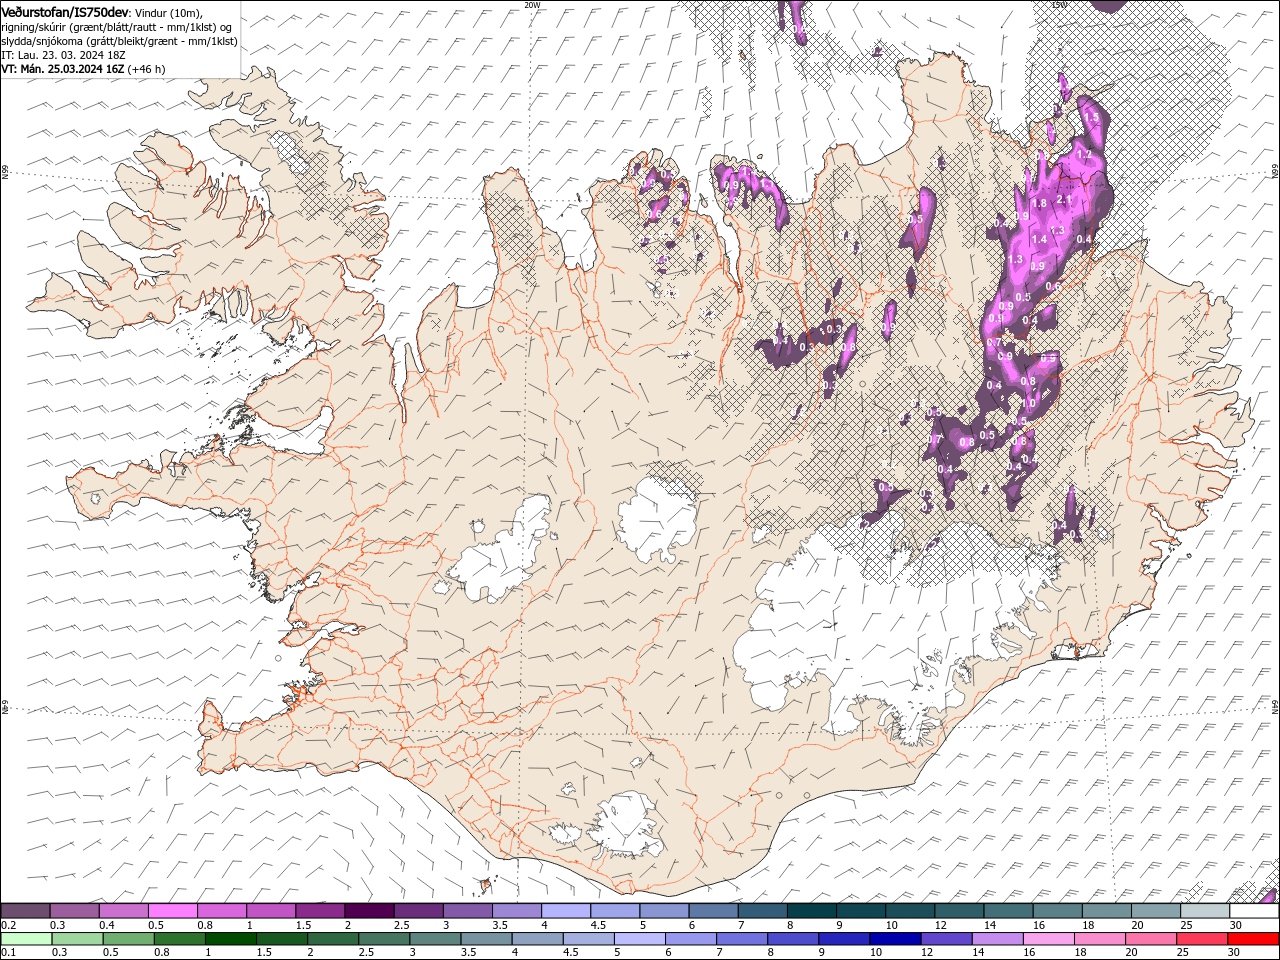Click the 1.4 precipitation value on map
The height and width of the screenshot is (960, 1280).
(1039, 239)
